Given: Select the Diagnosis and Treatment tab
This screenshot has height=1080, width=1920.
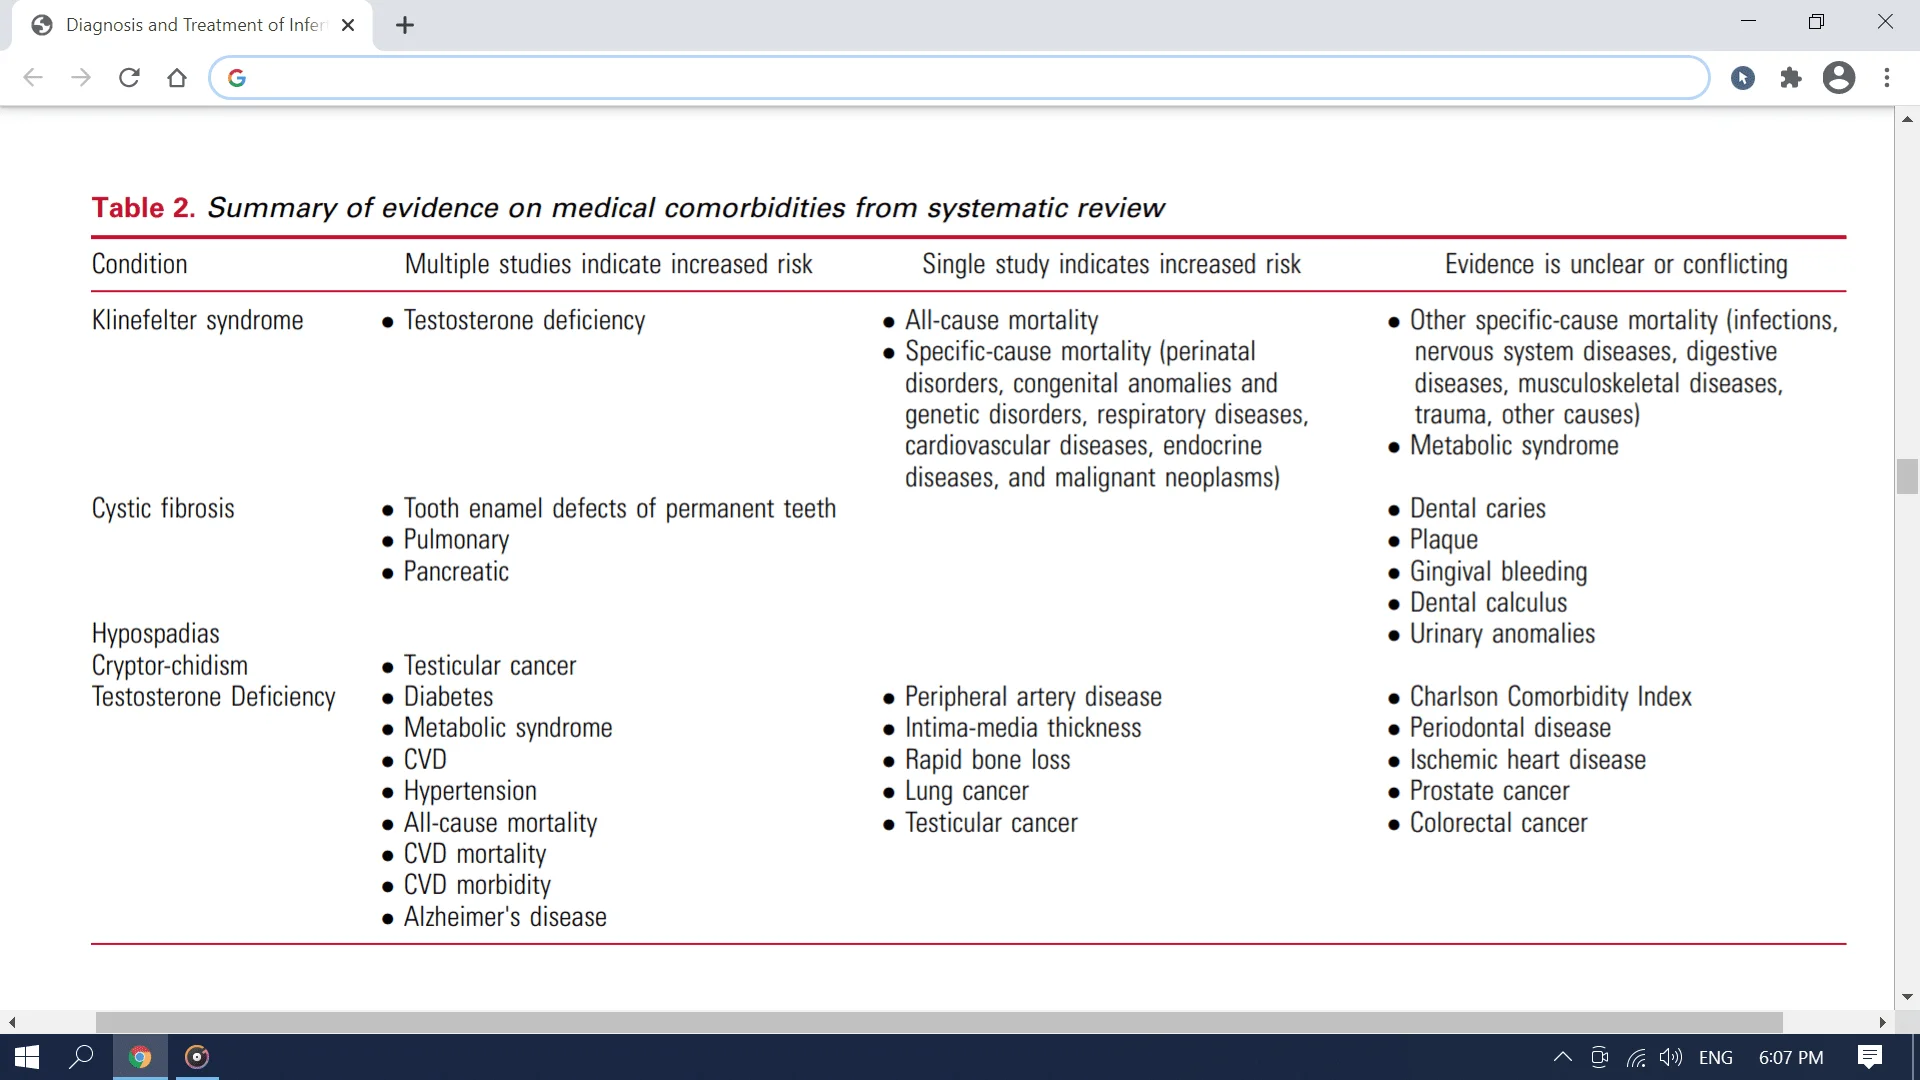Looking at the screenshot, I should point(192,25).
